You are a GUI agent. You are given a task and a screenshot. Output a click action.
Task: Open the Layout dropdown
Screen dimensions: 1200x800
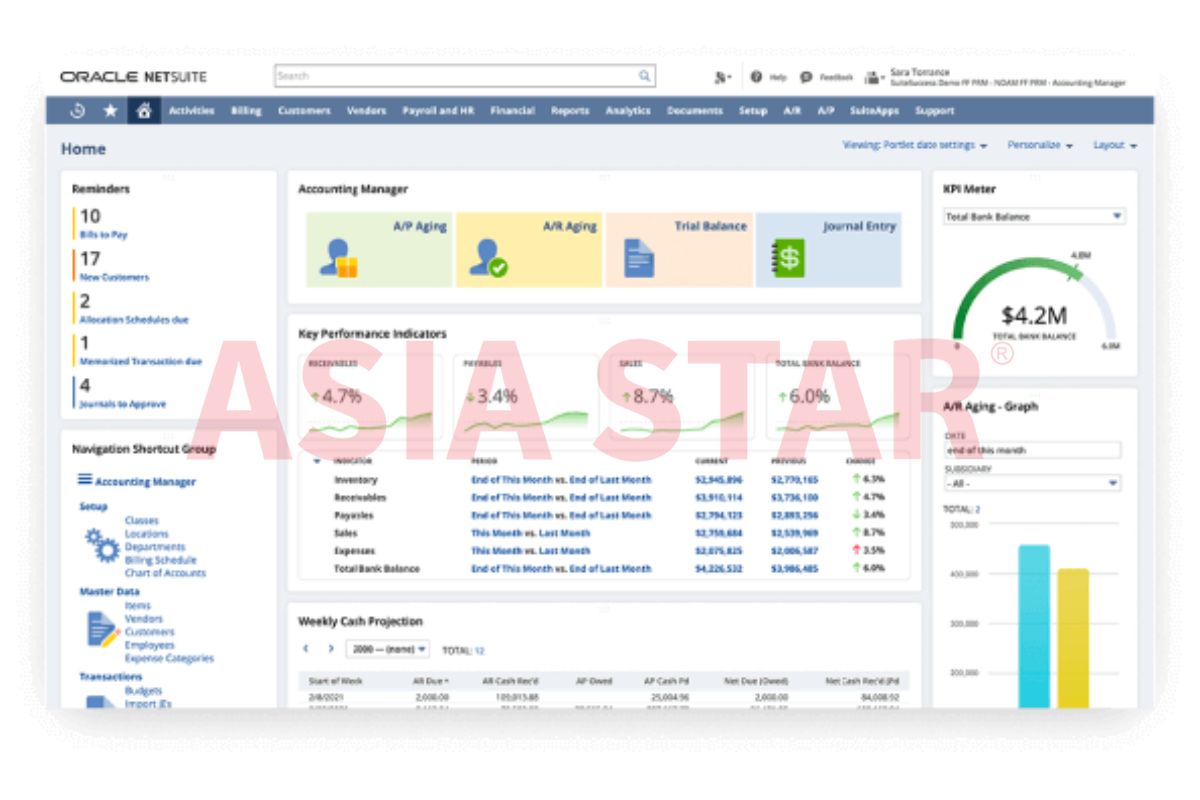pyautogui.click(x=1115, y=145)
